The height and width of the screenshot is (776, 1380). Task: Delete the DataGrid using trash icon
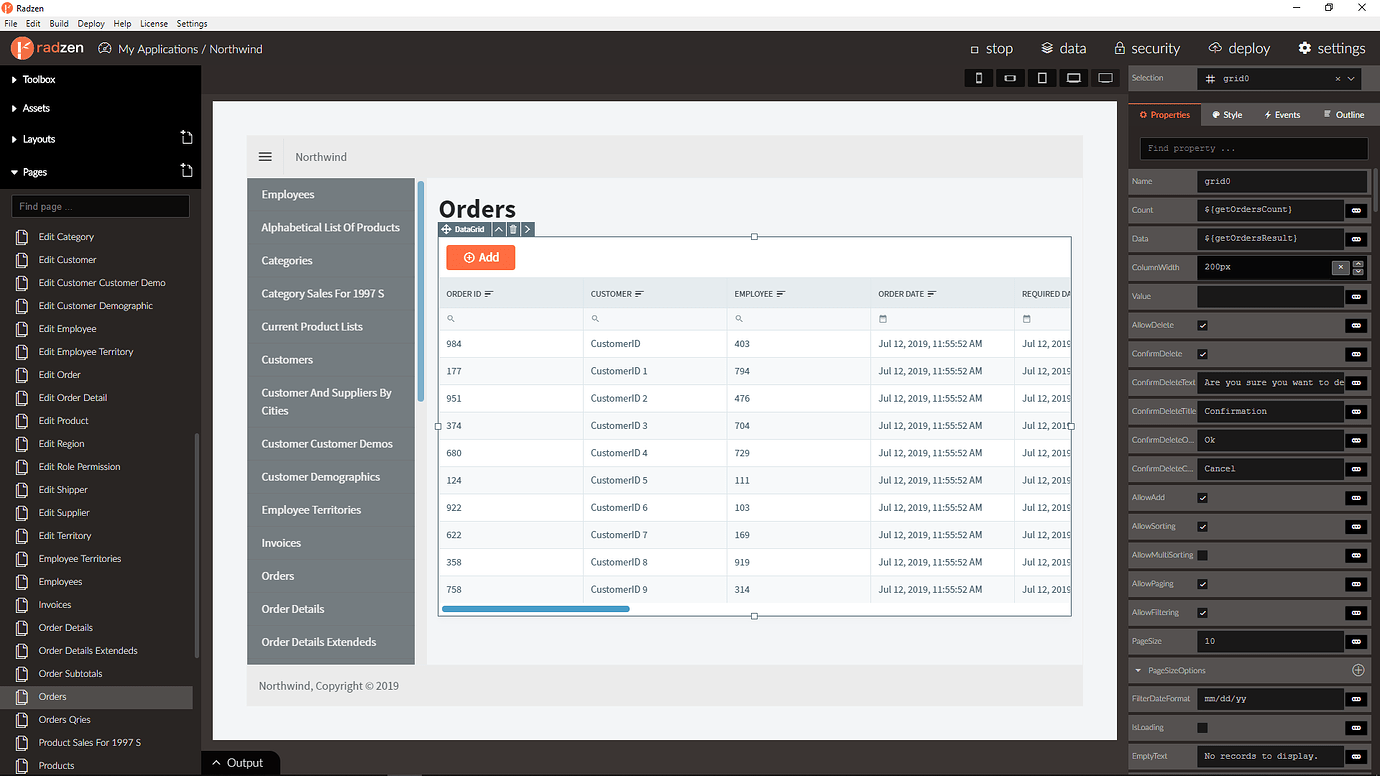click(x=513, y=229)
